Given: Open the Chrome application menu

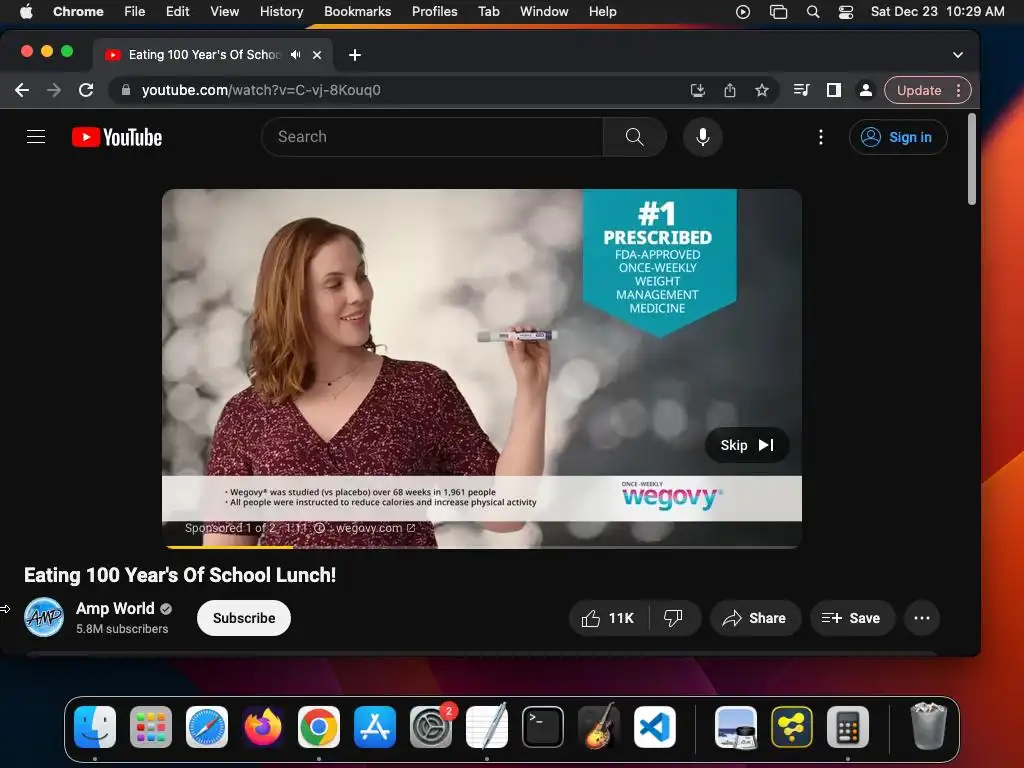Looking at the screenshot, I should [x=78, y=11].
